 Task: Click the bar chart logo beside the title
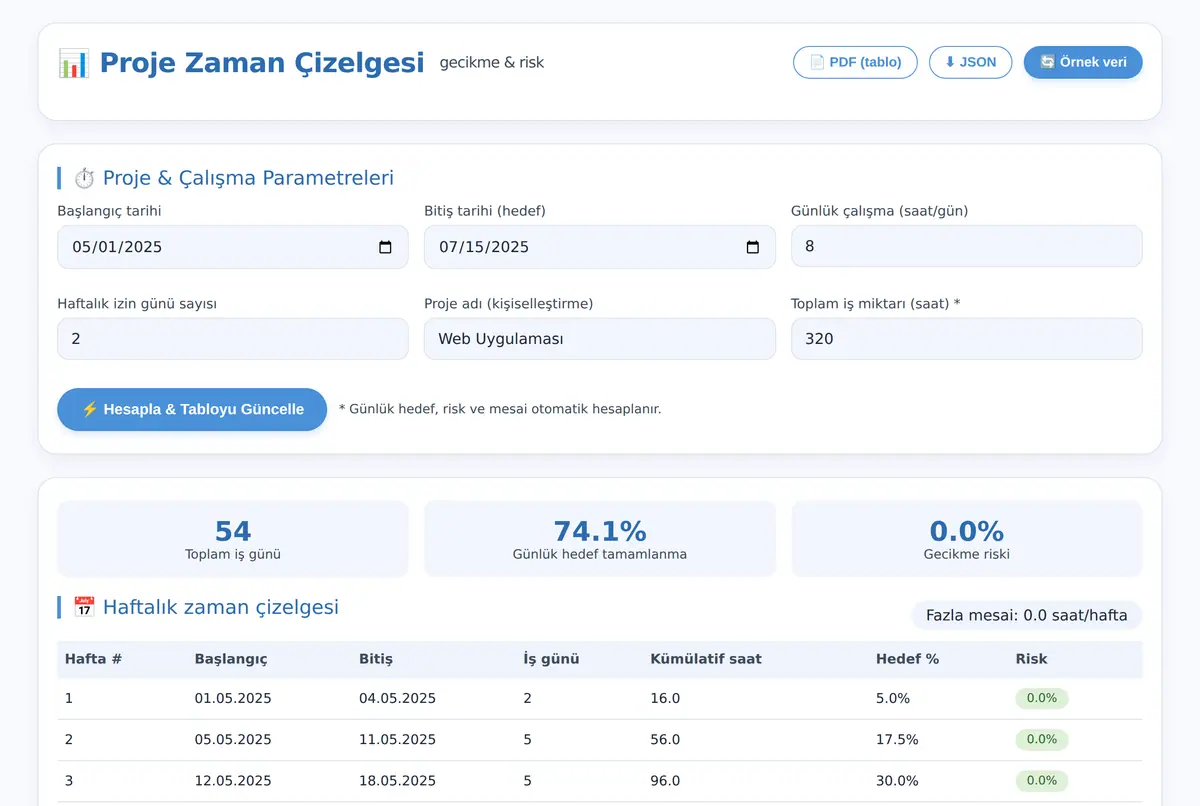coord(73,63)
